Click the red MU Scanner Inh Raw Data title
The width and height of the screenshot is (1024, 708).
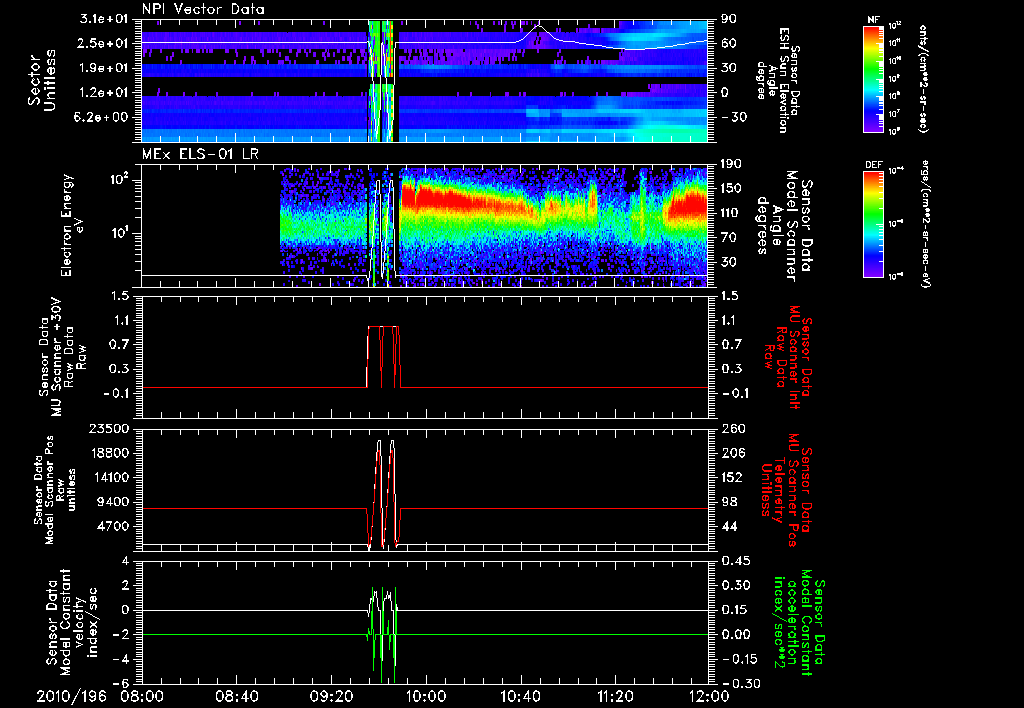(x=788, y=357)
